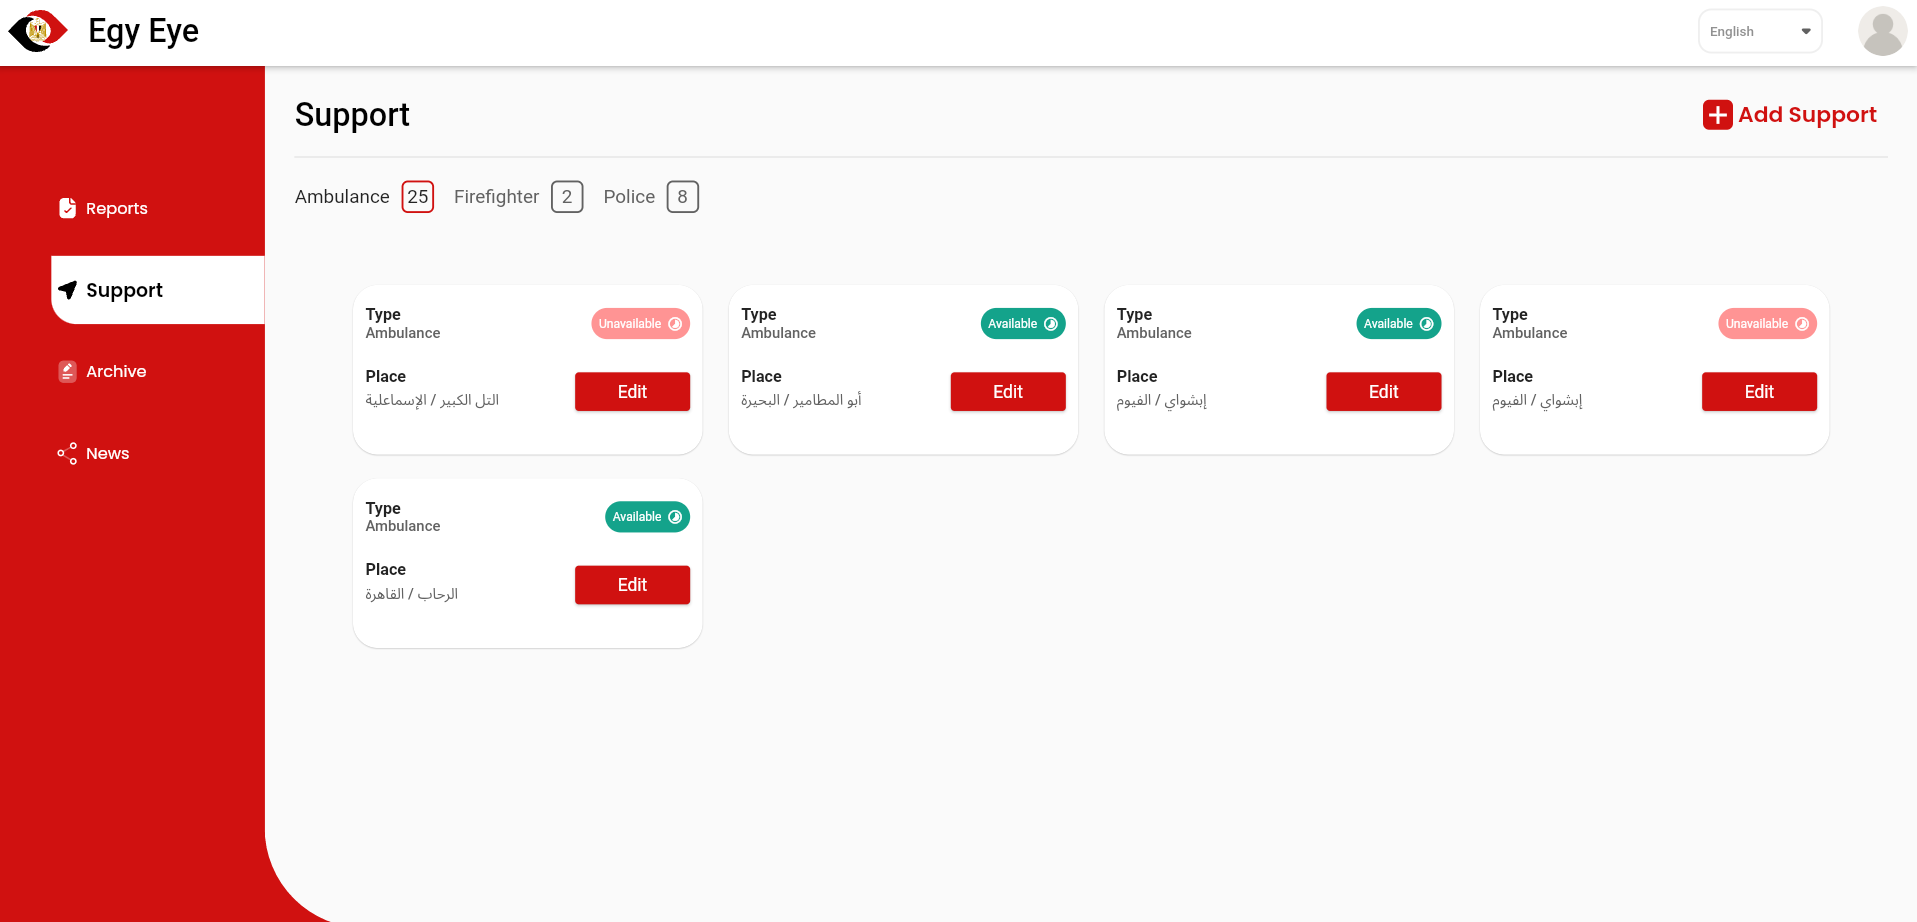Click the paper-plane icon next to Support
Image resolution: width=1917 pixels, height=922 pixels.
pos(68,290)
